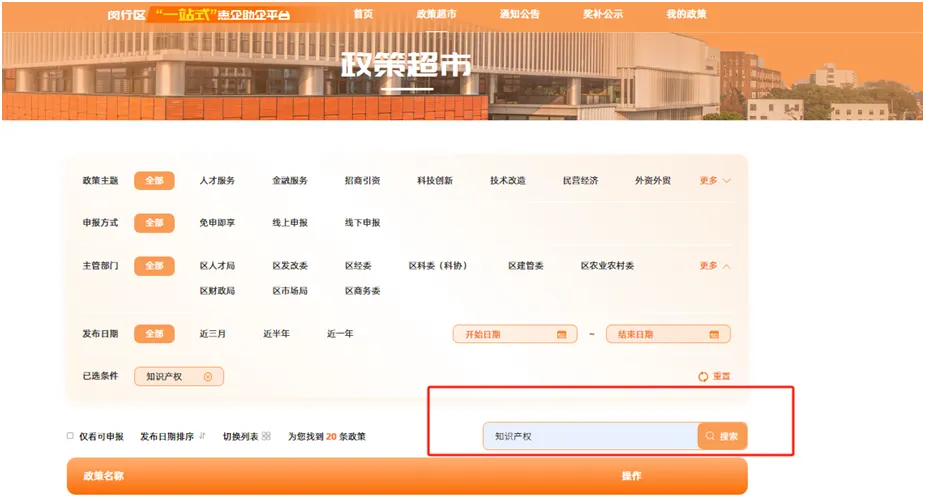Click the 操作 column header
The width and height of the screenshot is (925, 500).
631,476
